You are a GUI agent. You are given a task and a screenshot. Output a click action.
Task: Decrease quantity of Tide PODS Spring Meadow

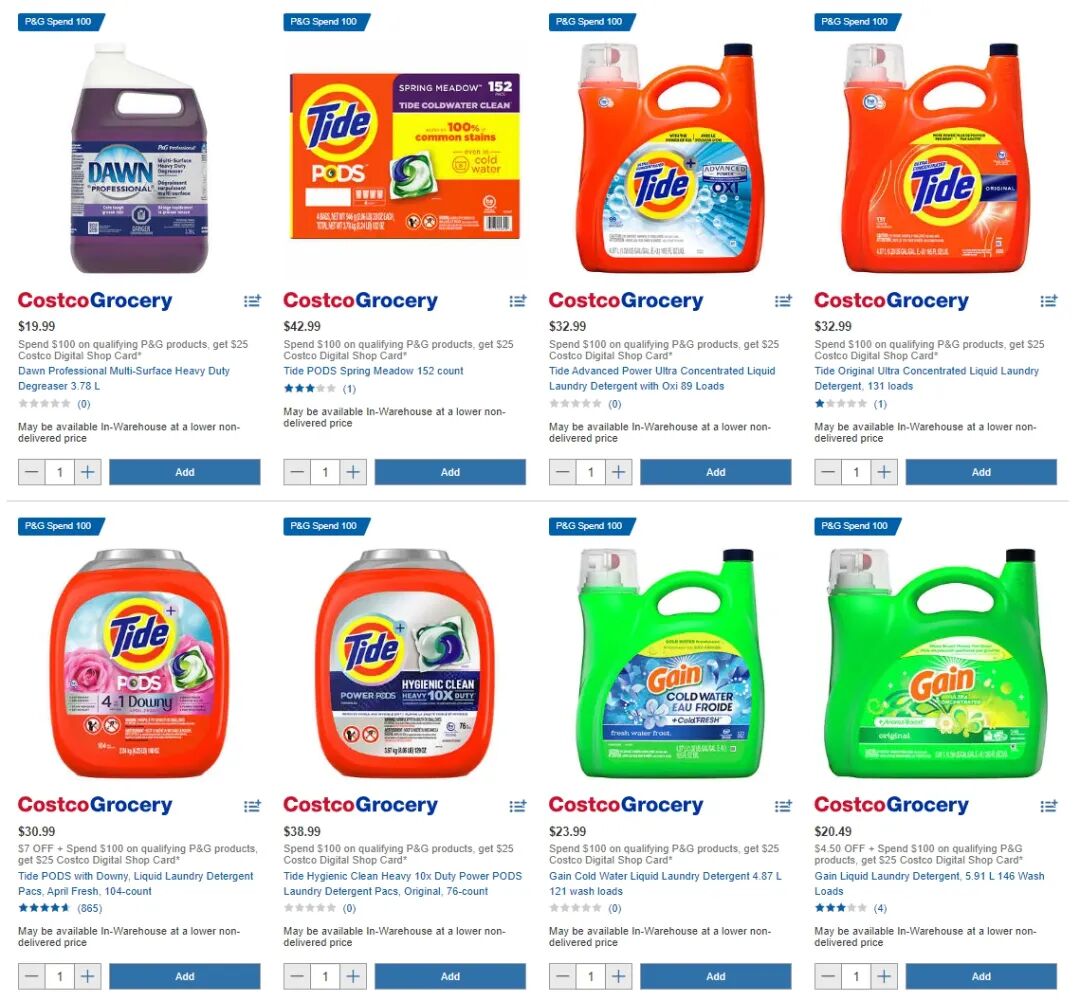click(297, 472)
